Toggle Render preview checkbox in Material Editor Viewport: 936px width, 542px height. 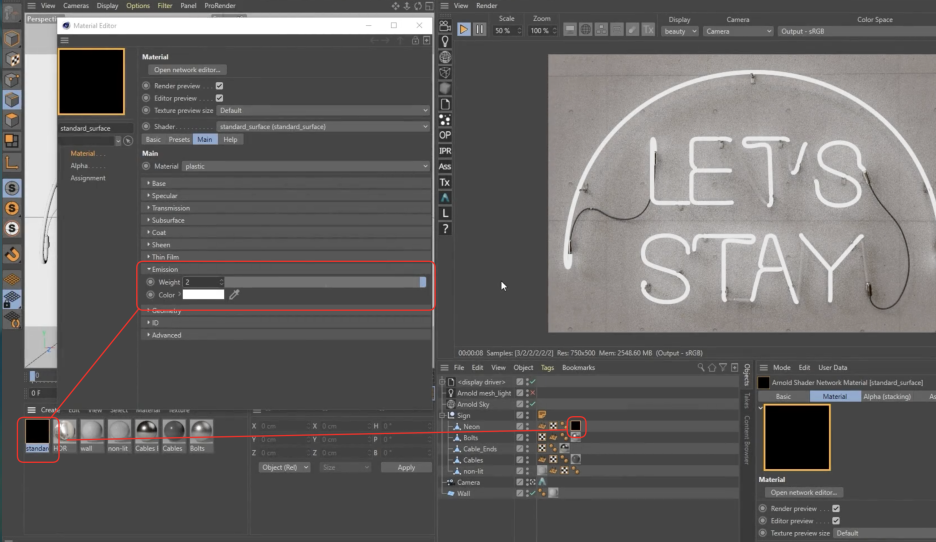[219, 86]
